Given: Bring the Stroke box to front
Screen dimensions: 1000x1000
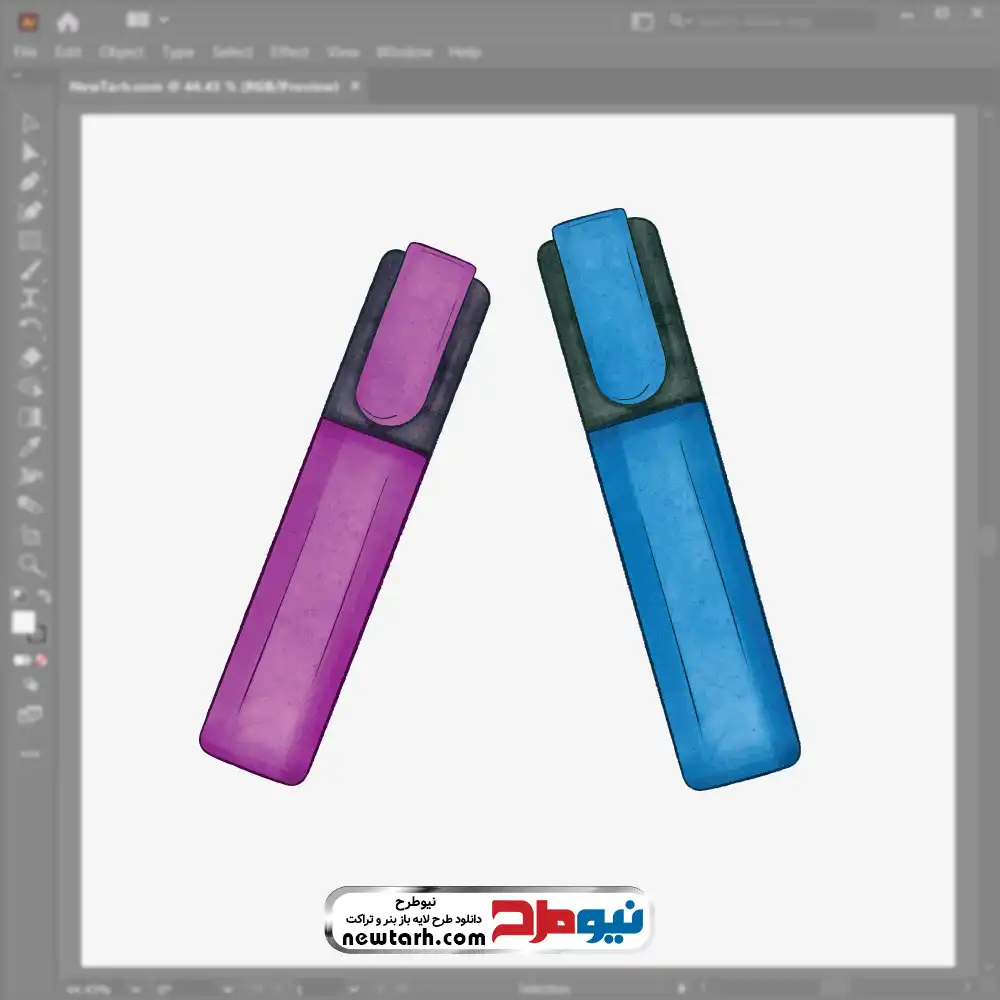Looking at the screenshot, I should (38, 635).
